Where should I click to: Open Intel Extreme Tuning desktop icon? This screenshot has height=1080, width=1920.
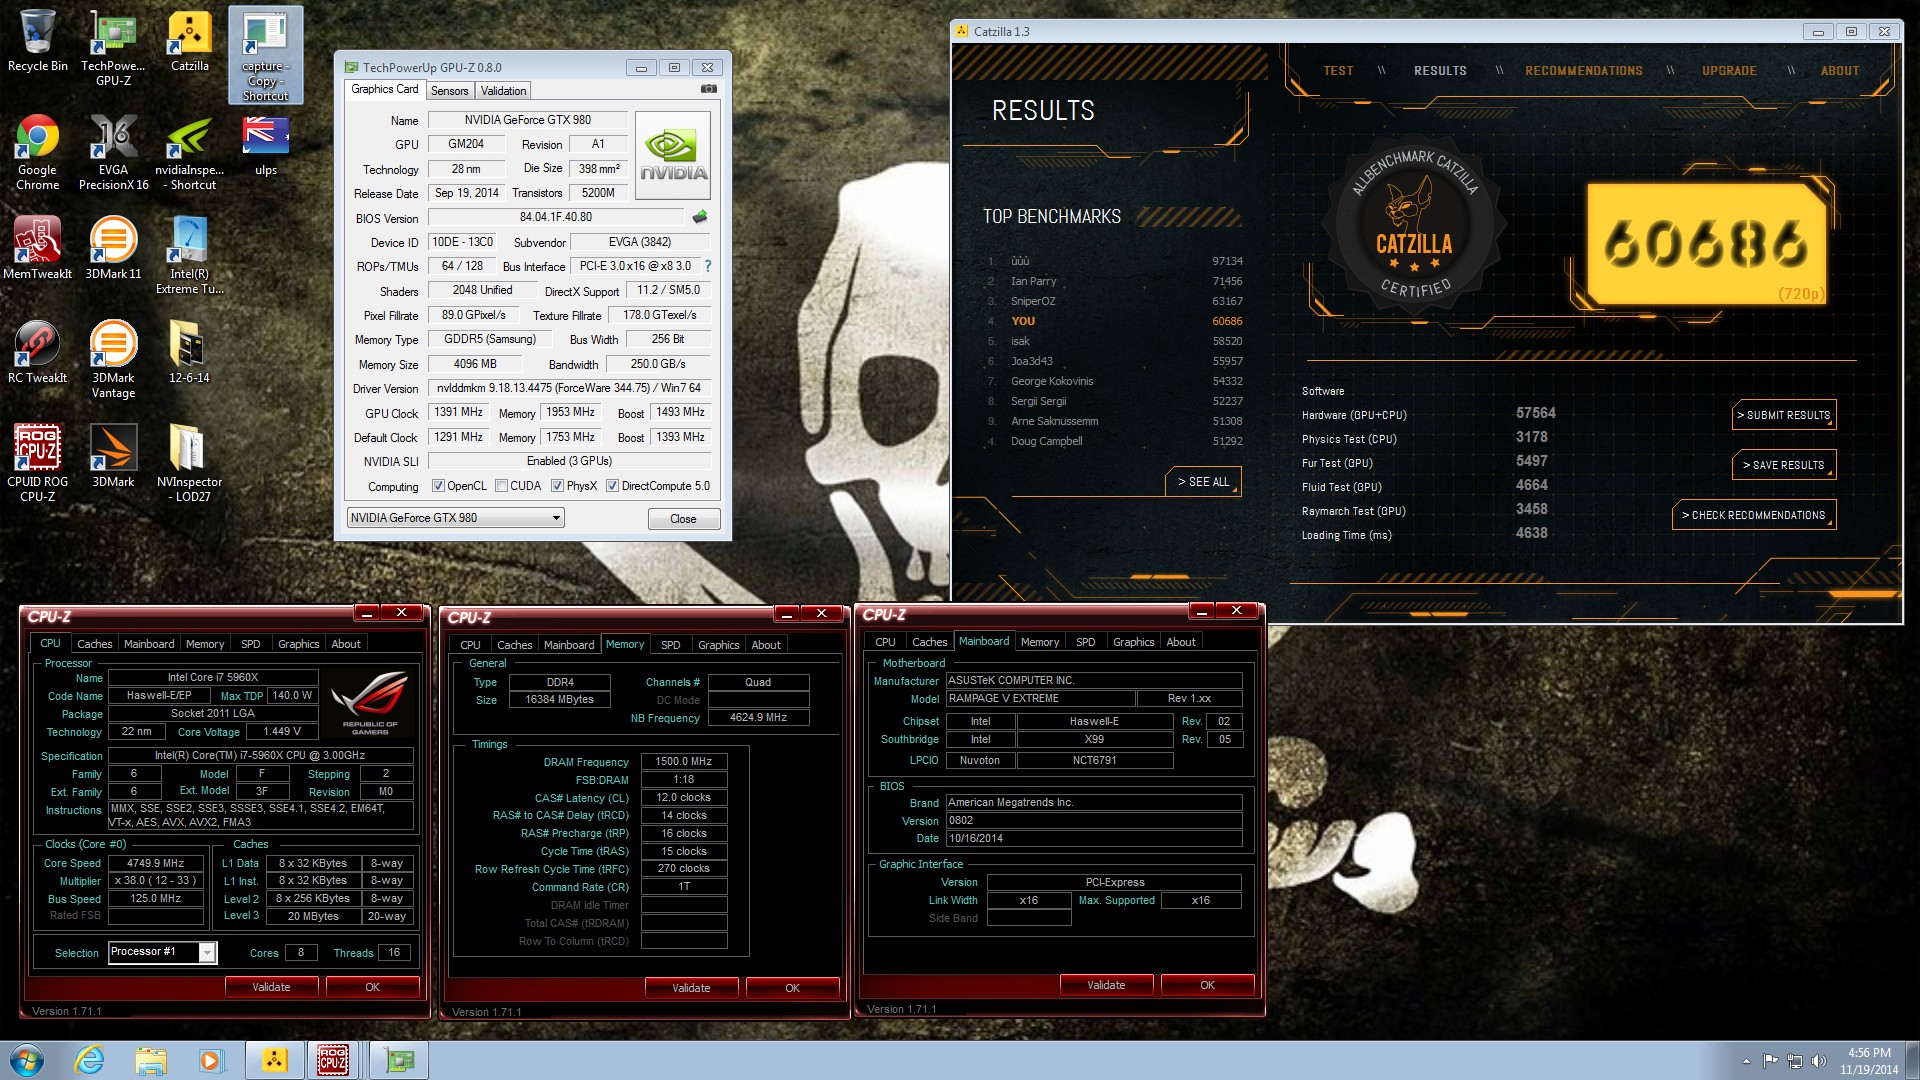pos(189,256)
